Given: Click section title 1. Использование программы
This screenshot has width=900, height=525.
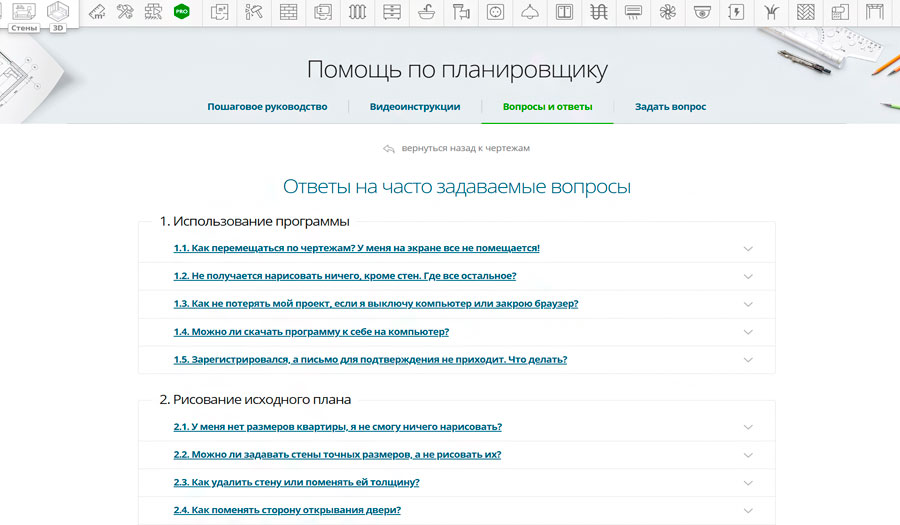Looking at the screenshot, I should (x=254, y=221).
